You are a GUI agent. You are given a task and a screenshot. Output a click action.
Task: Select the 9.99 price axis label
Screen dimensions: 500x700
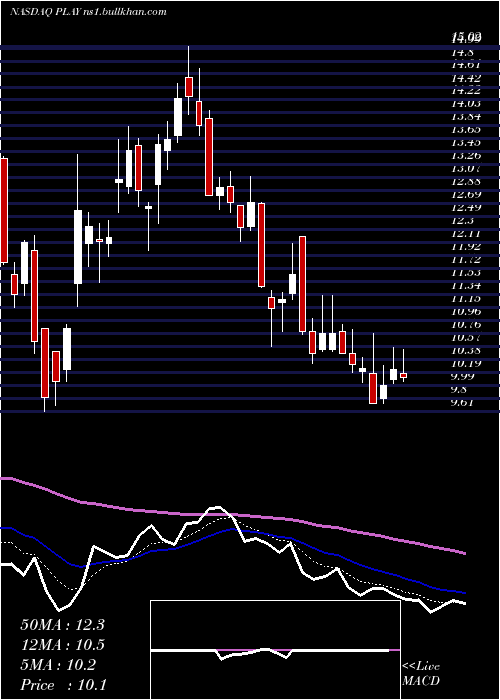click(x=463, y=375)
